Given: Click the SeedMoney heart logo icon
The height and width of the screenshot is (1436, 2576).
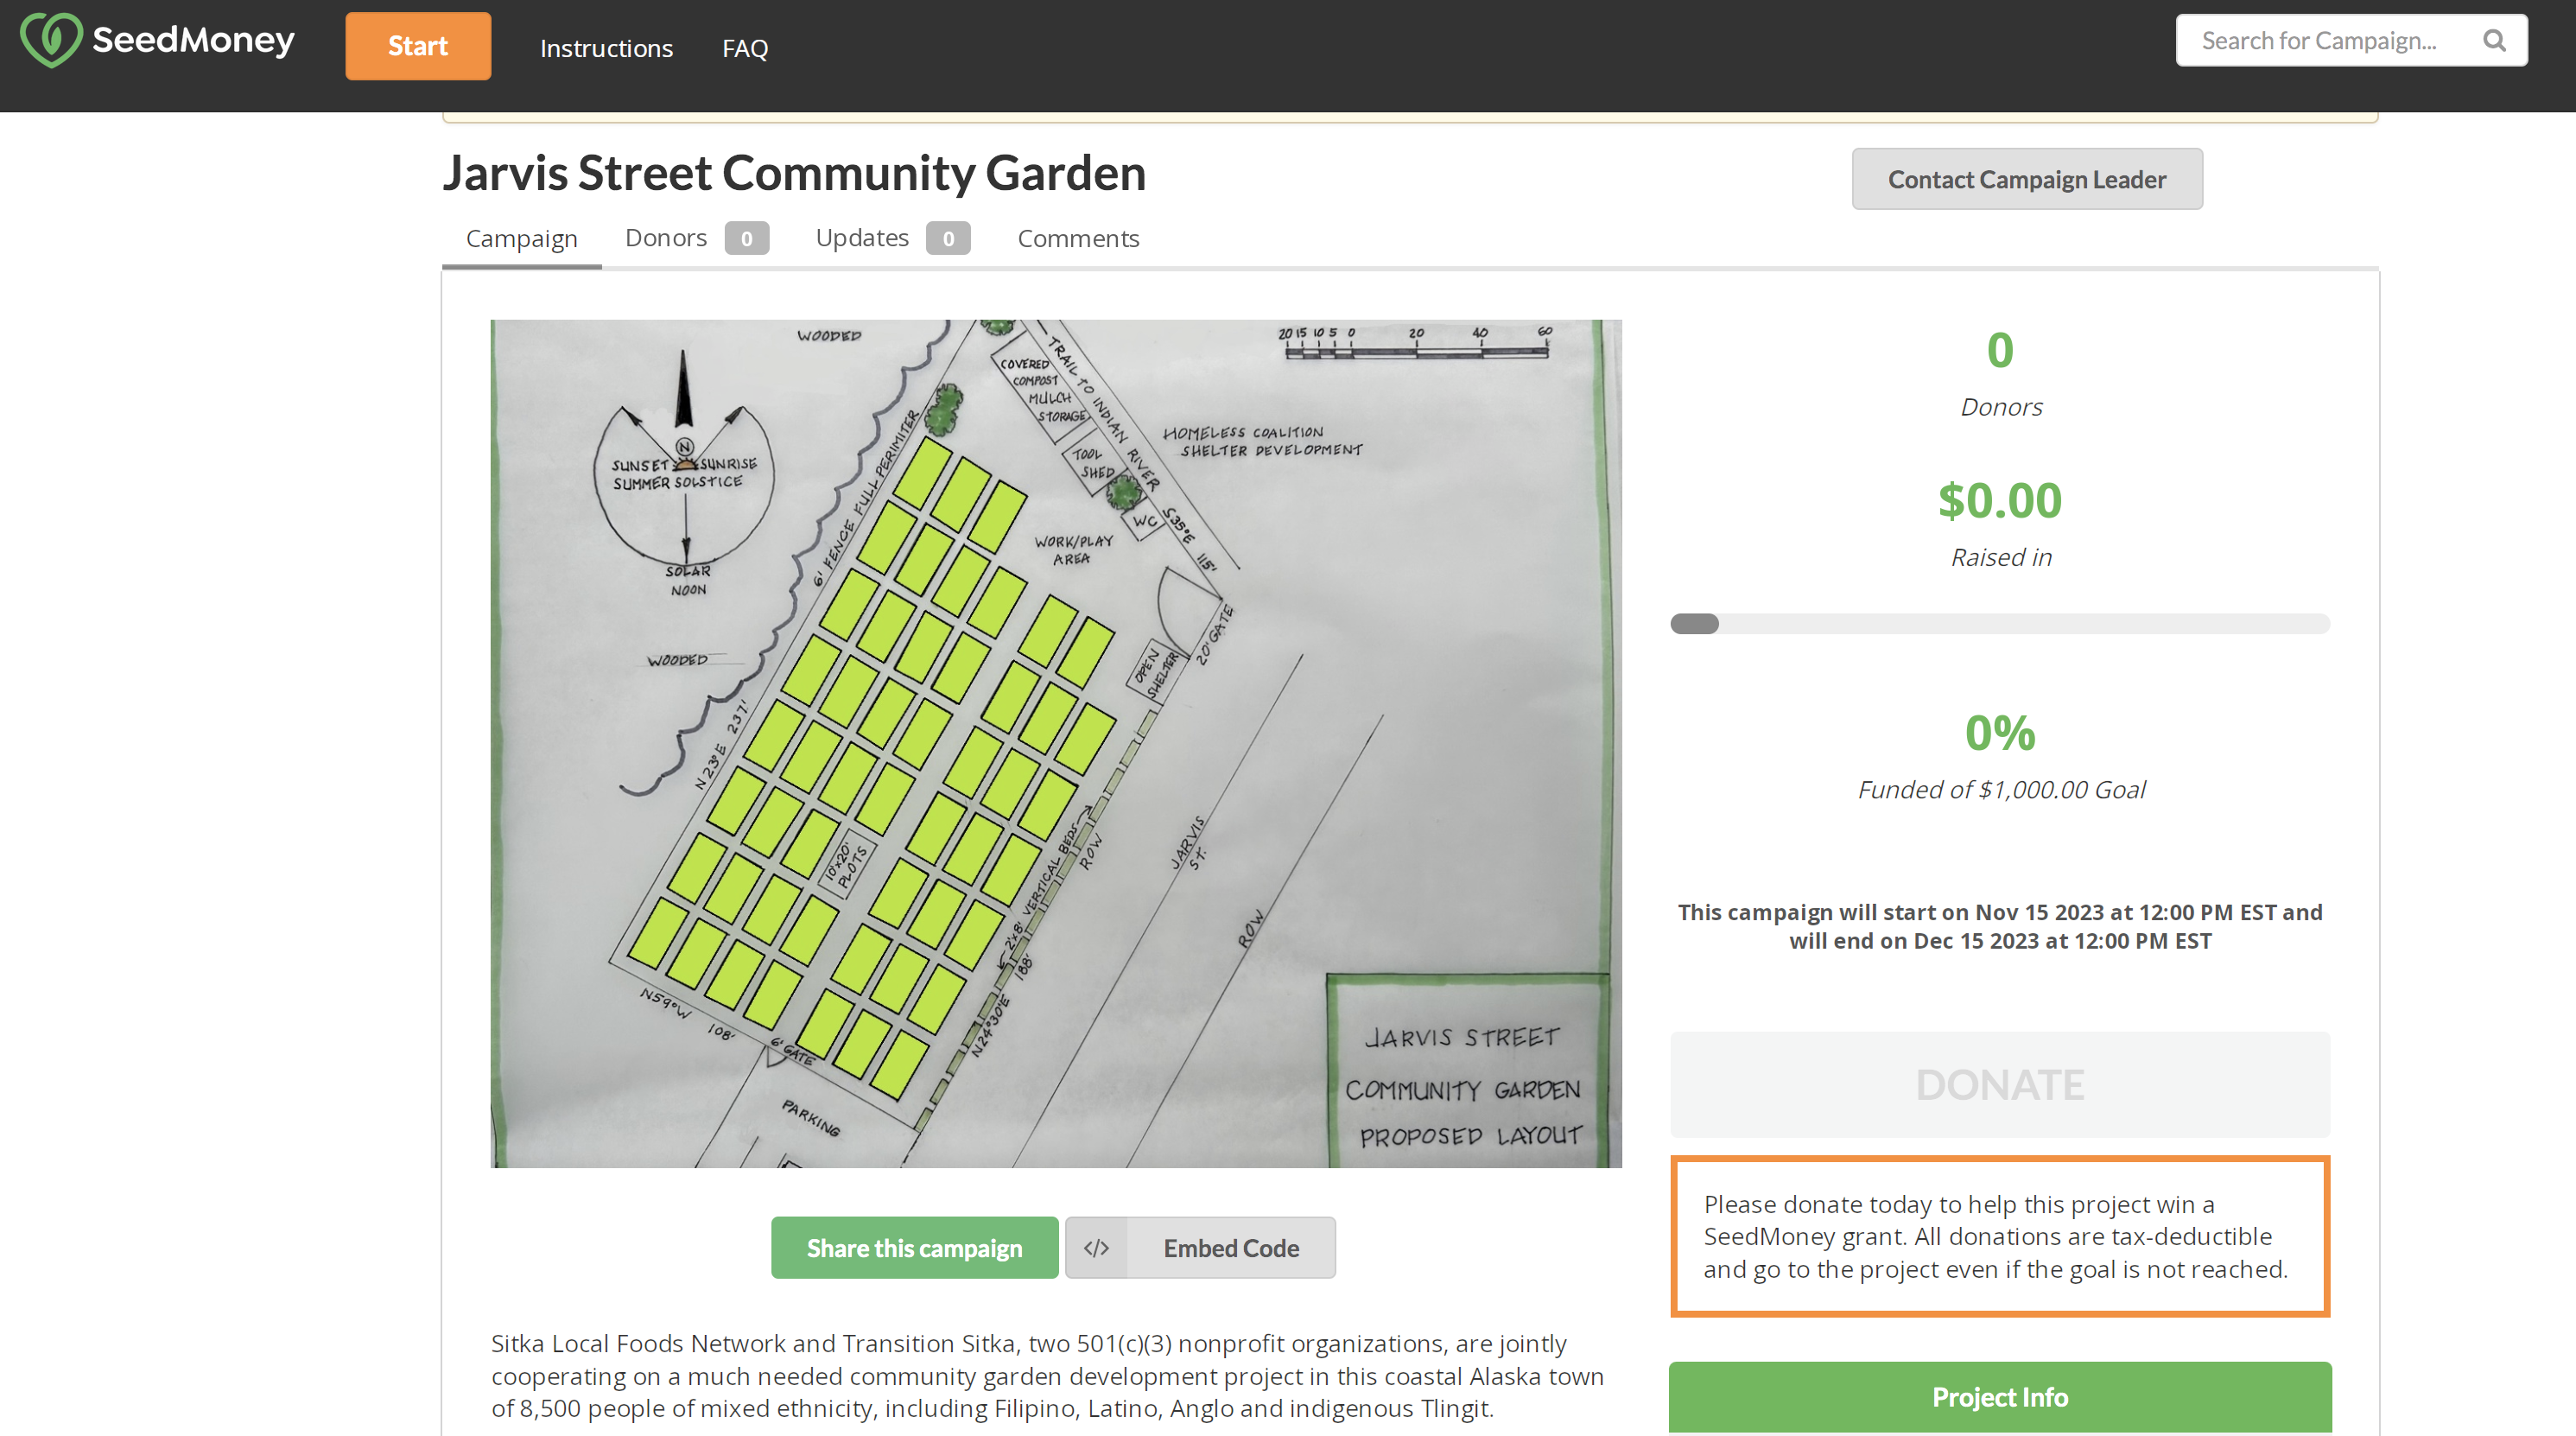Looking at the screenshot, I should point(50,40).
